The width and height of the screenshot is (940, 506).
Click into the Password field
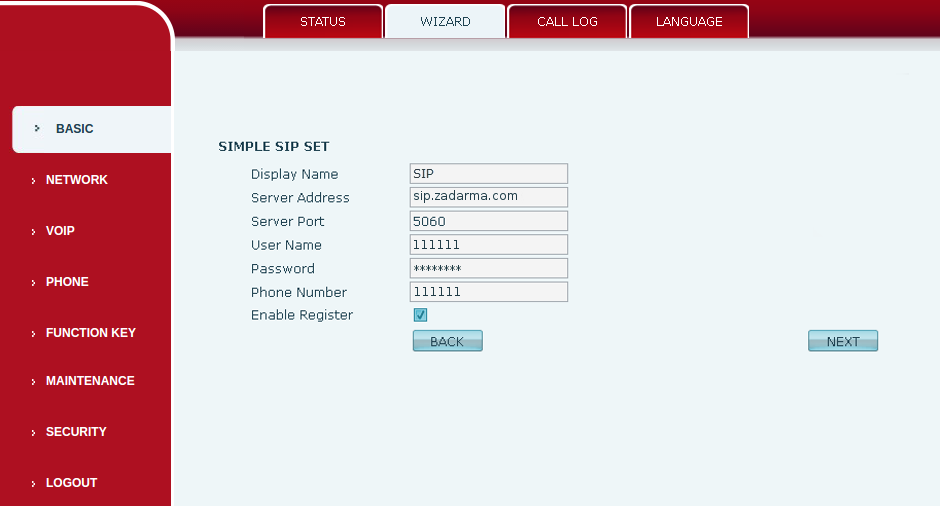[x=489, y=268]
